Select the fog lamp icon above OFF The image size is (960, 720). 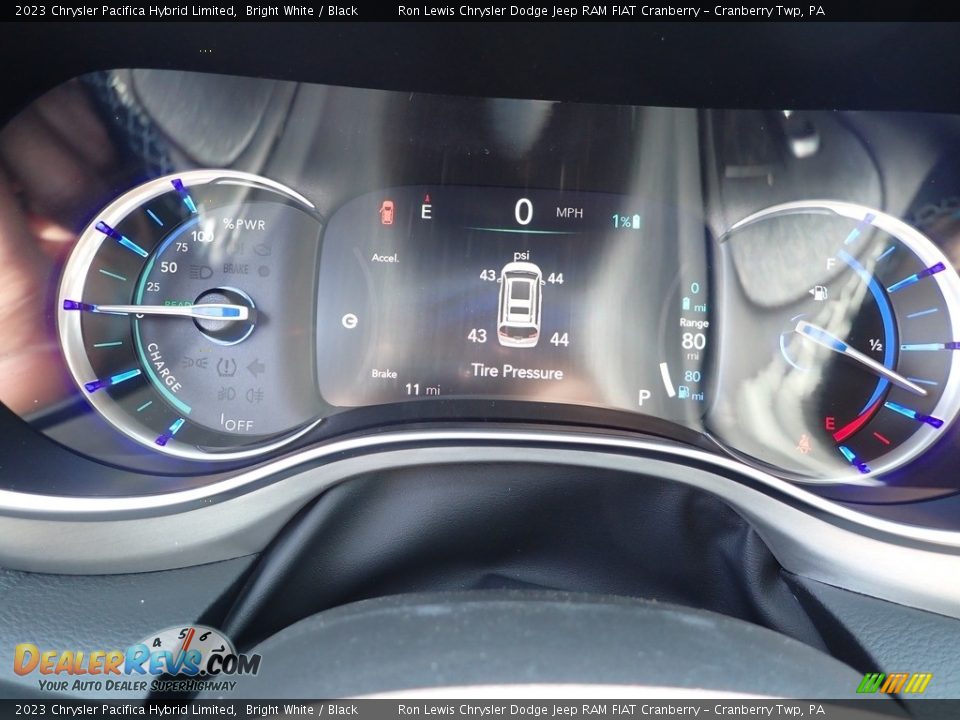coord(226,392)
